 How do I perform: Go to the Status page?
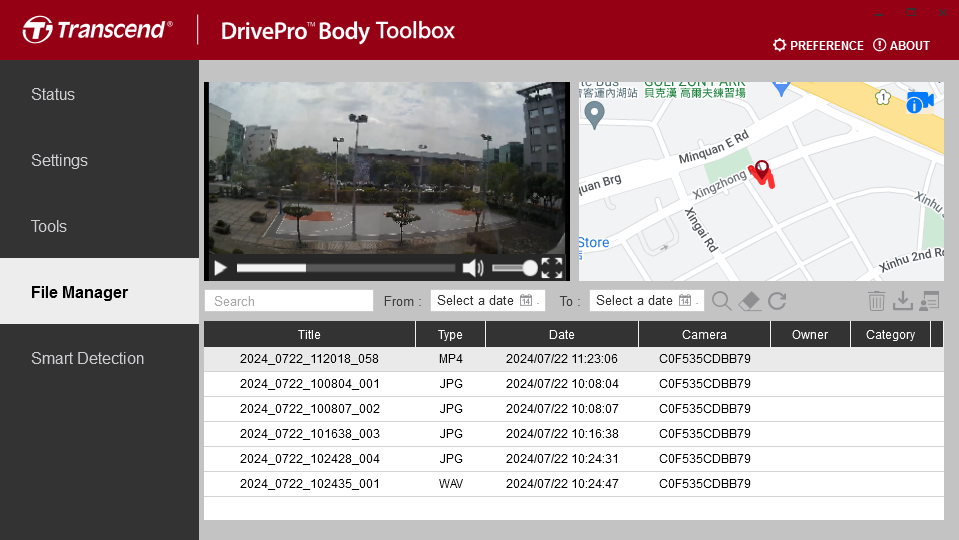point(53,94)
